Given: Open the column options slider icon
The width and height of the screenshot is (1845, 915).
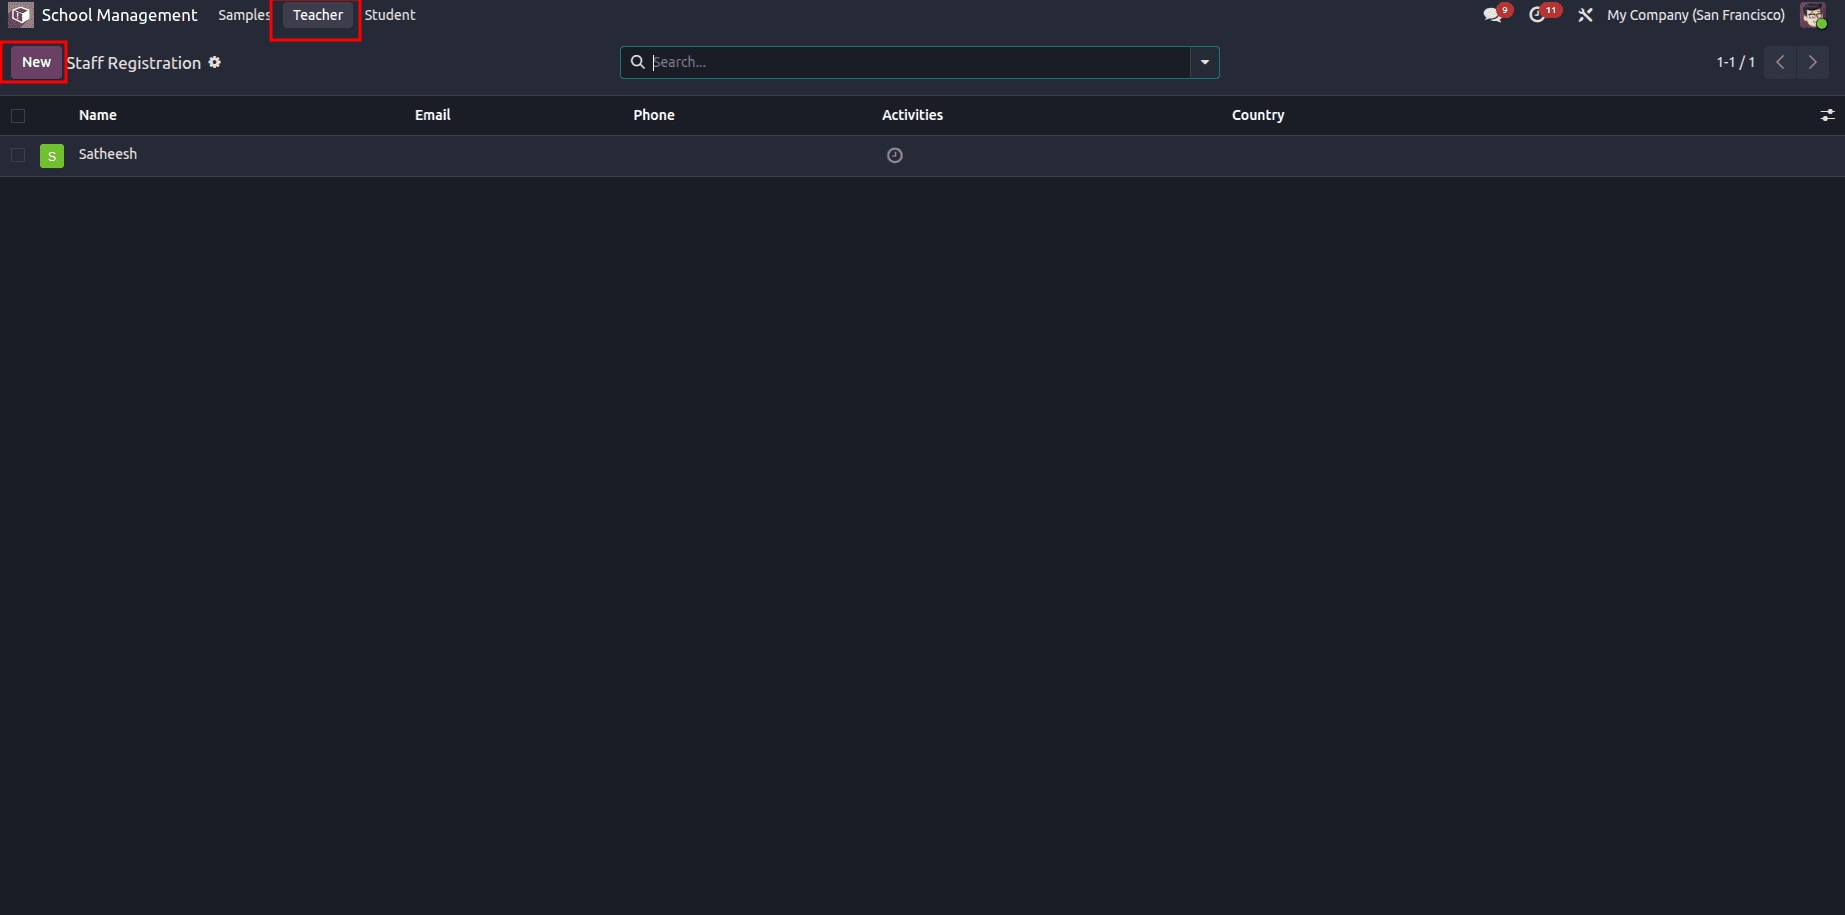Looking at the screenshot, I should 1827,115.
